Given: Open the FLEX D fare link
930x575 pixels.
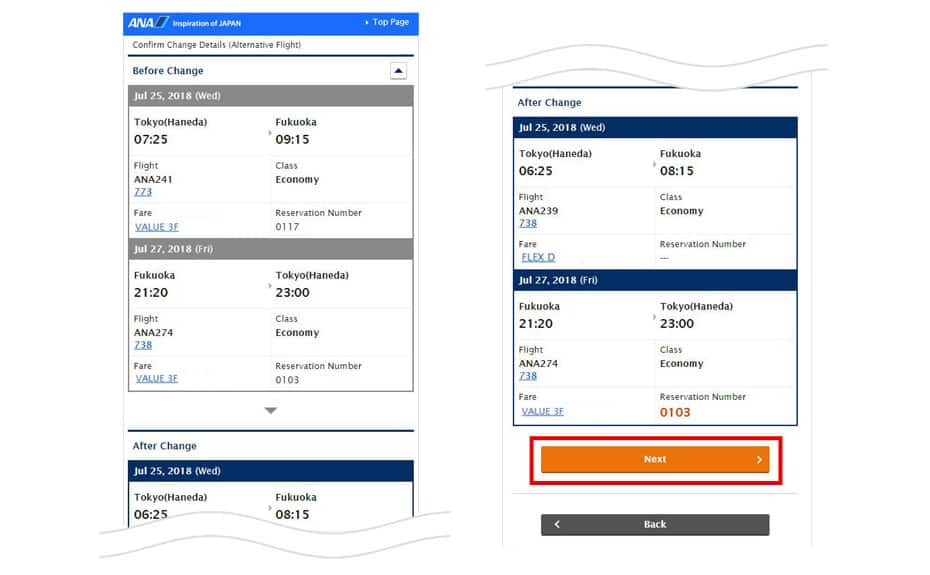Looking at the screenshot, I should tap(538, 258).
